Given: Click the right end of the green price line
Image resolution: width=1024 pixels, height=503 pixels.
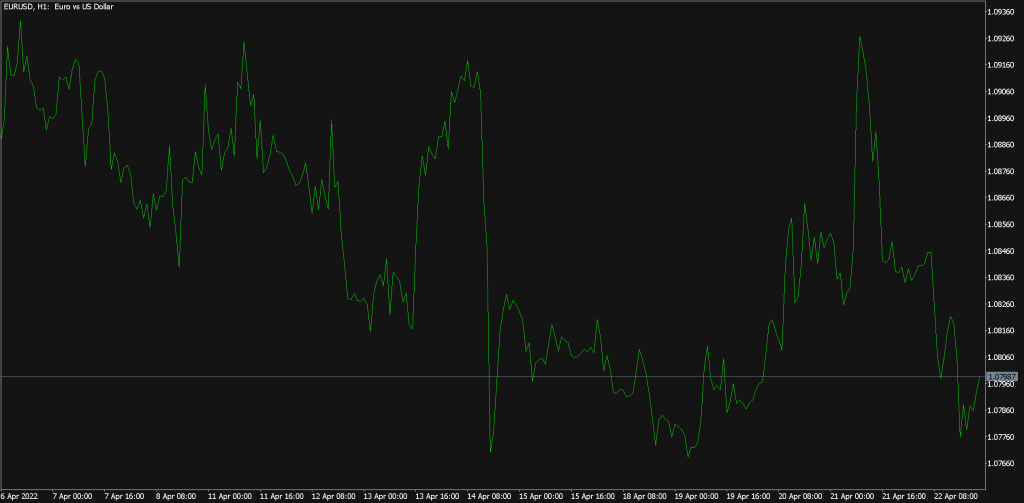Looking at the screenshot, I should (x=979, y=377).
